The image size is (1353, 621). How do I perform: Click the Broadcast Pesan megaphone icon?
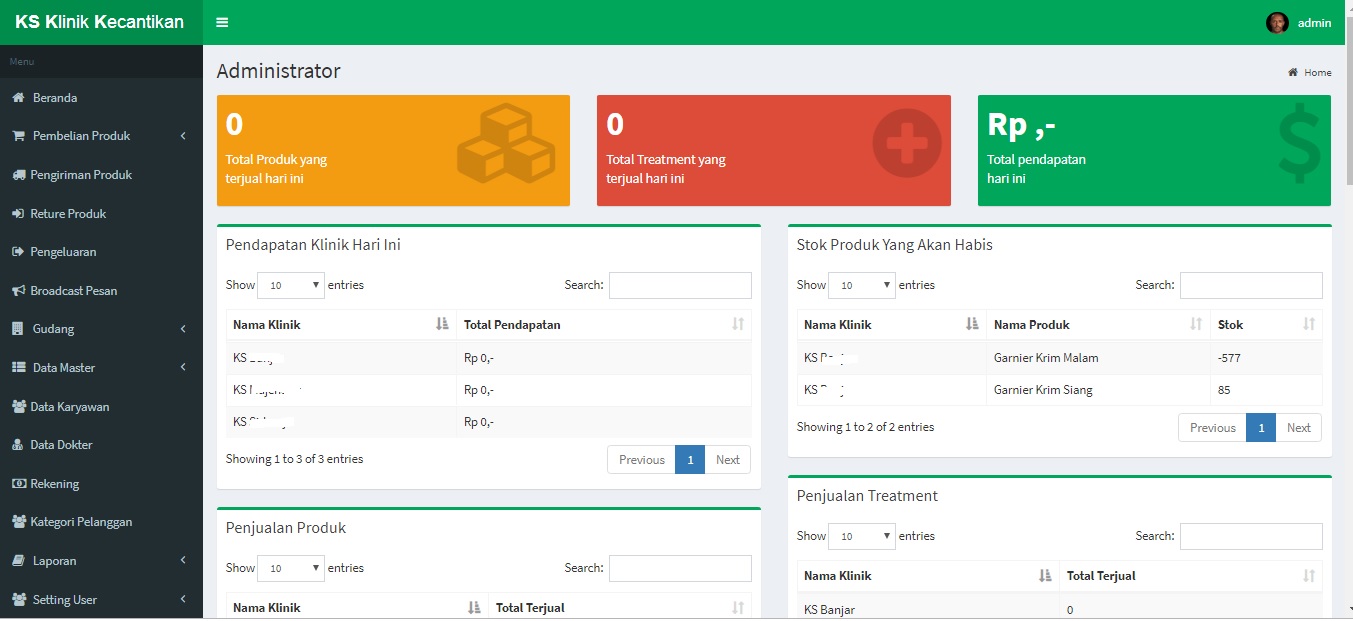pyautogui.click(x=18, y=291)
